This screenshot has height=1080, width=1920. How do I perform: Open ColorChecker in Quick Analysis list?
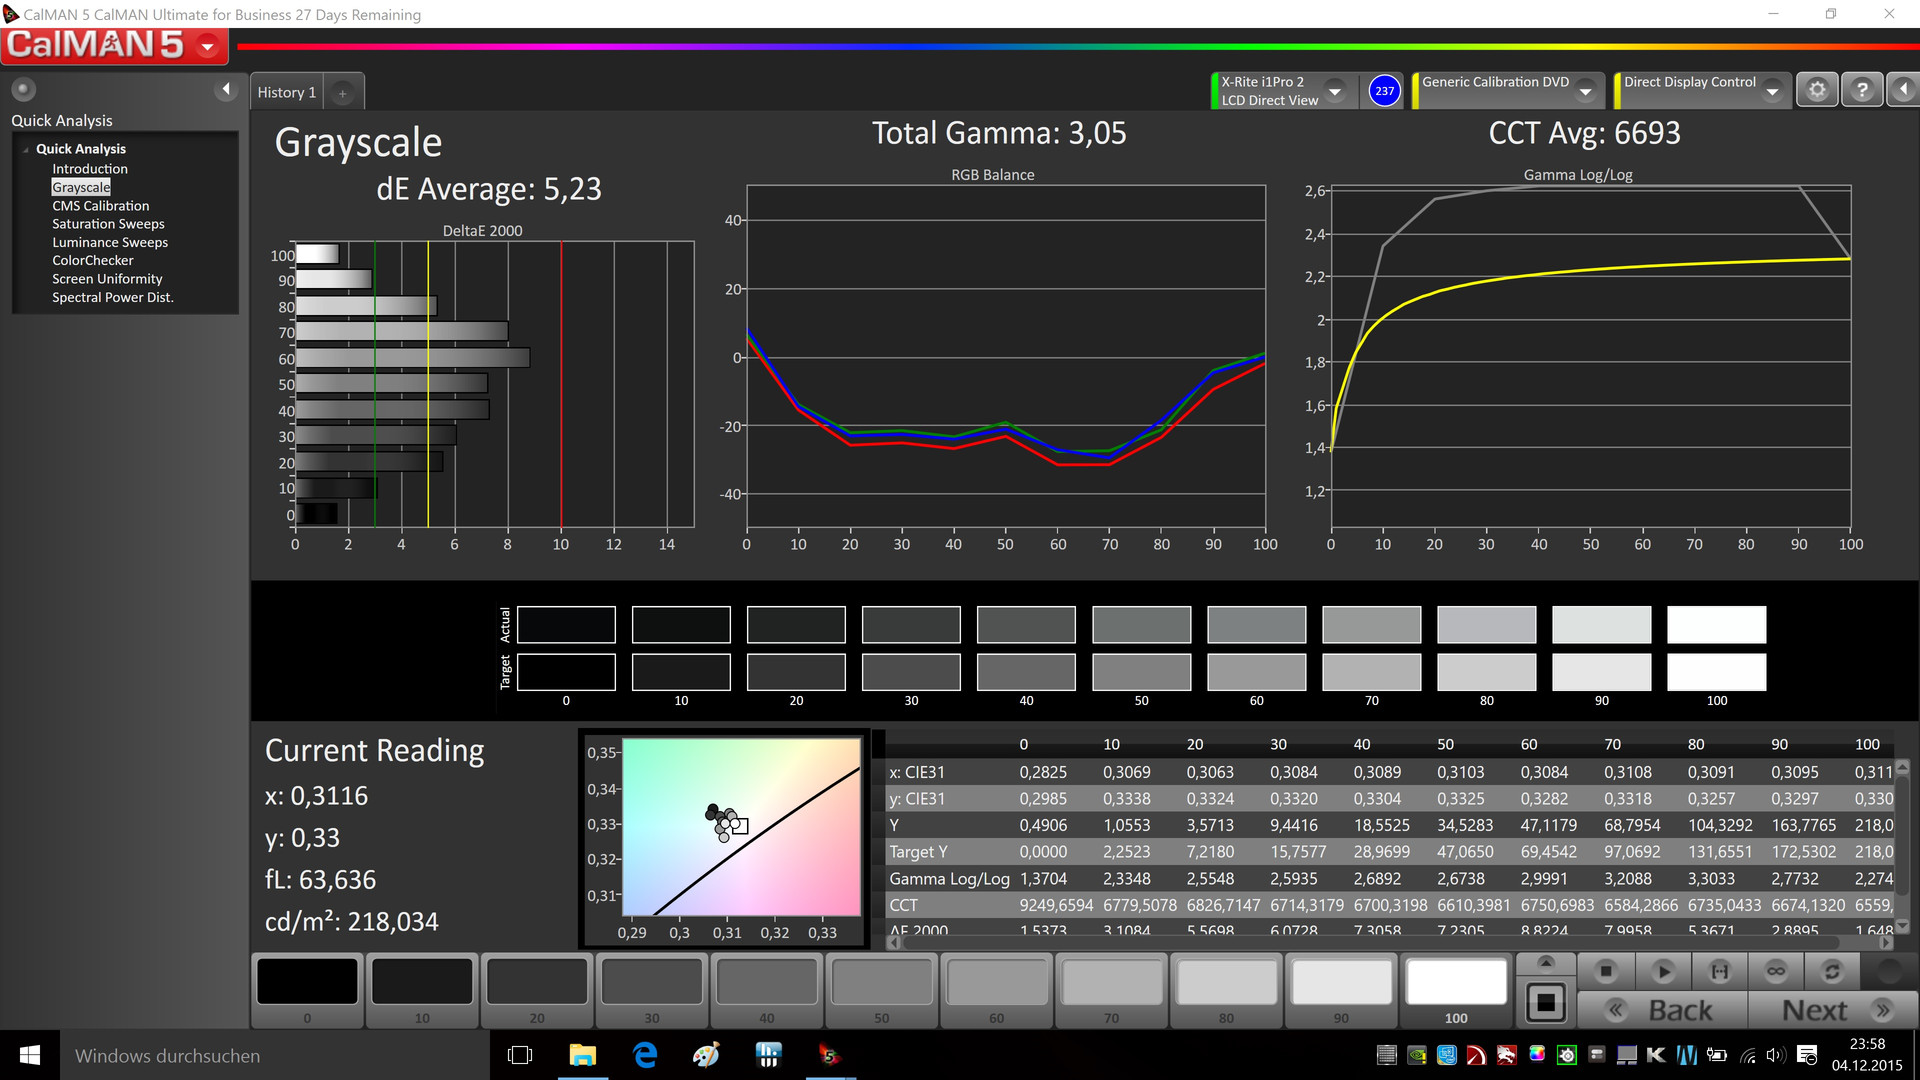(93, 260)
